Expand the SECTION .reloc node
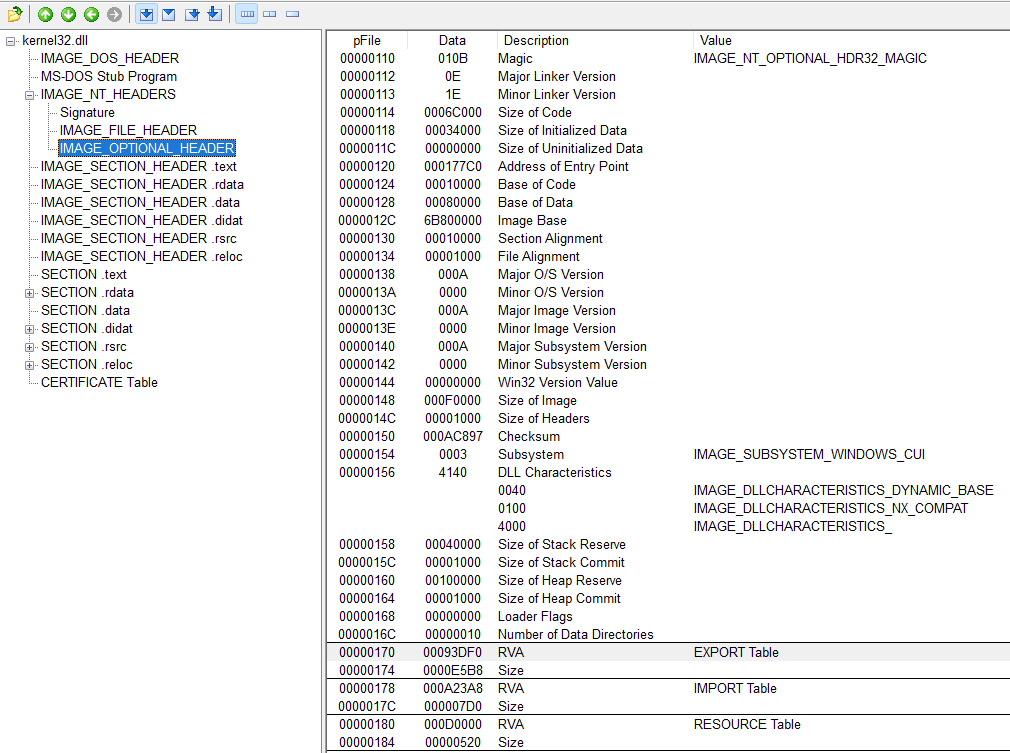This screenshot has height=753, width=1010. click(x=29, y=365)
